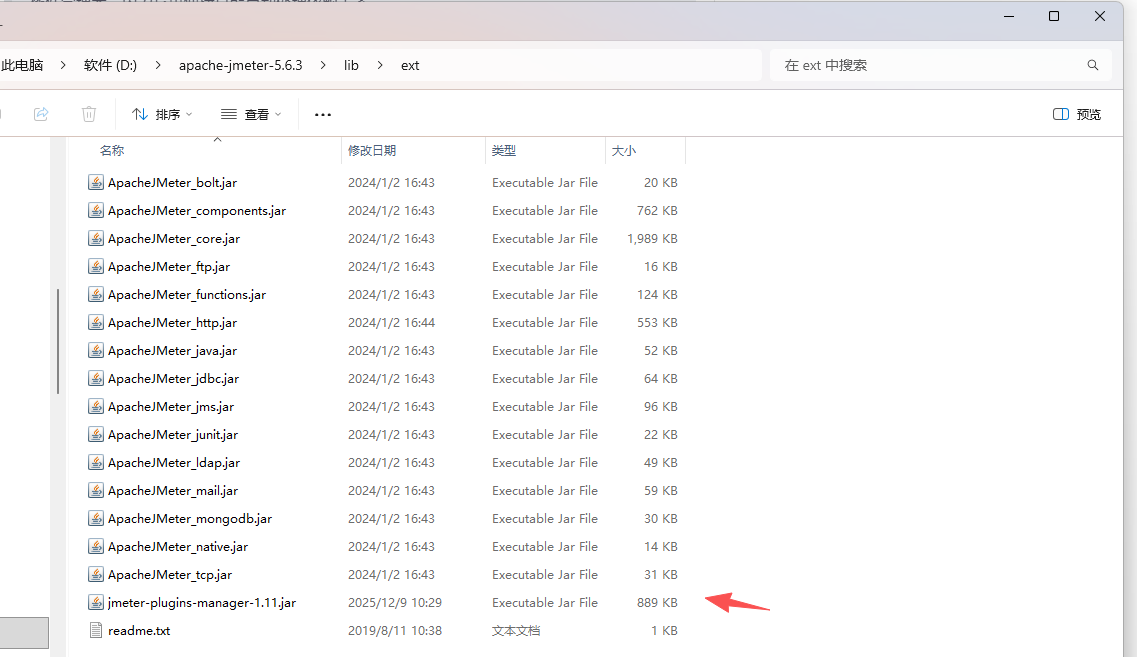Select the ApacheJMeter_bolt.jar file icon
Viewport: 1137px width, 657px height.
[x=96, y=182]
